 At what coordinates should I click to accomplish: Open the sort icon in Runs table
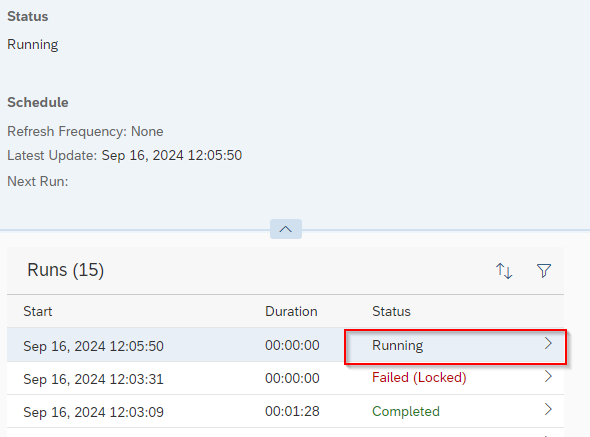pos(504,271)
